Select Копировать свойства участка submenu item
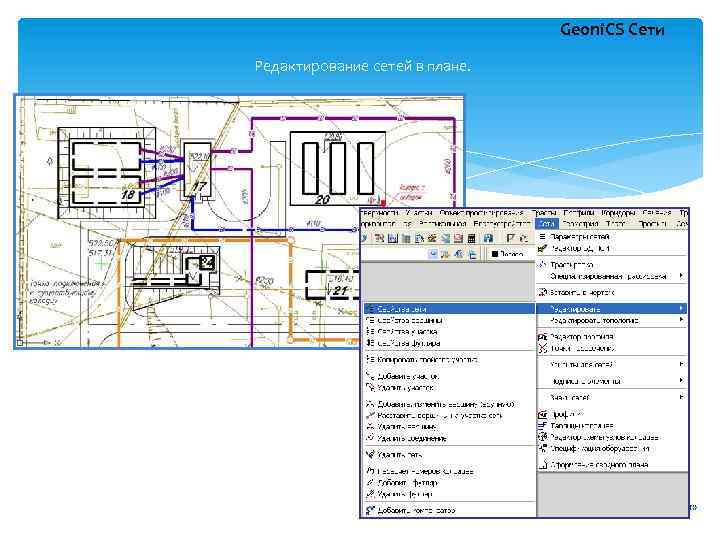 [x=428, y=360]
